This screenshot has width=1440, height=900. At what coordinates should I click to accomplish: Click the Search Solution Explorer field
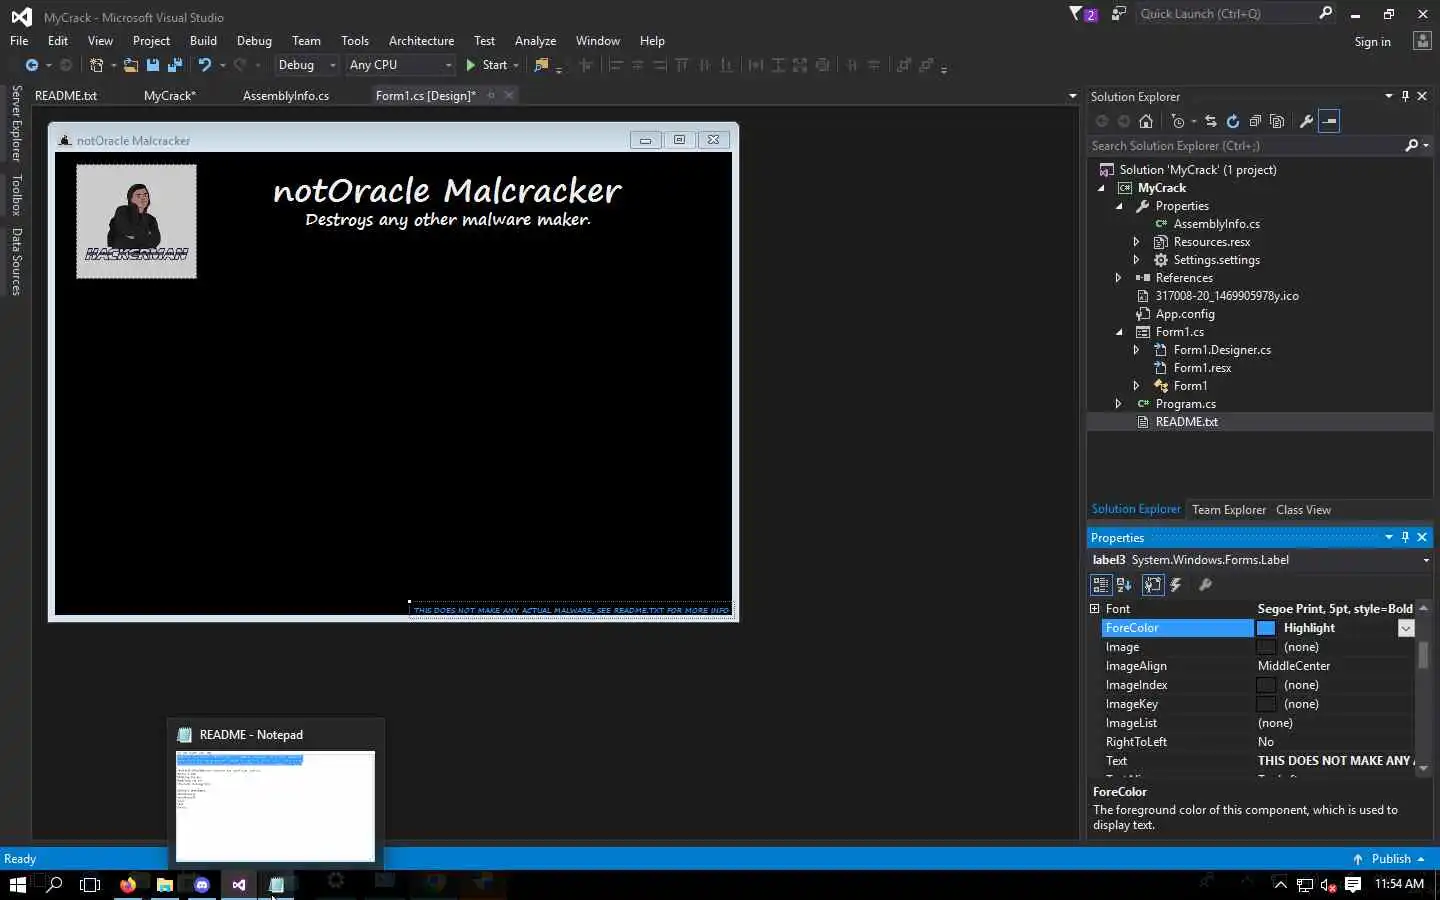click(1246, 145)
